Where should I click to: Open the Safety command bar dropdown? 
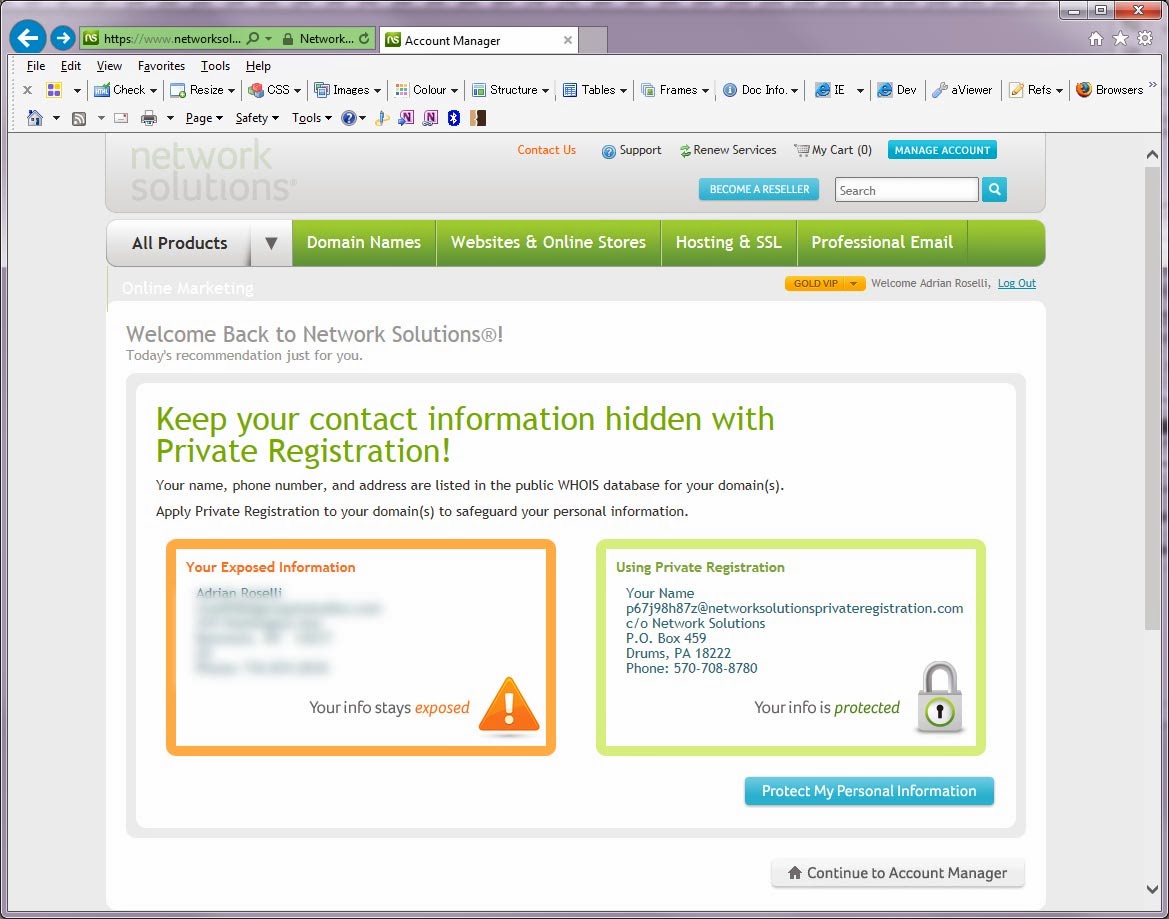[x=257, y=118]
